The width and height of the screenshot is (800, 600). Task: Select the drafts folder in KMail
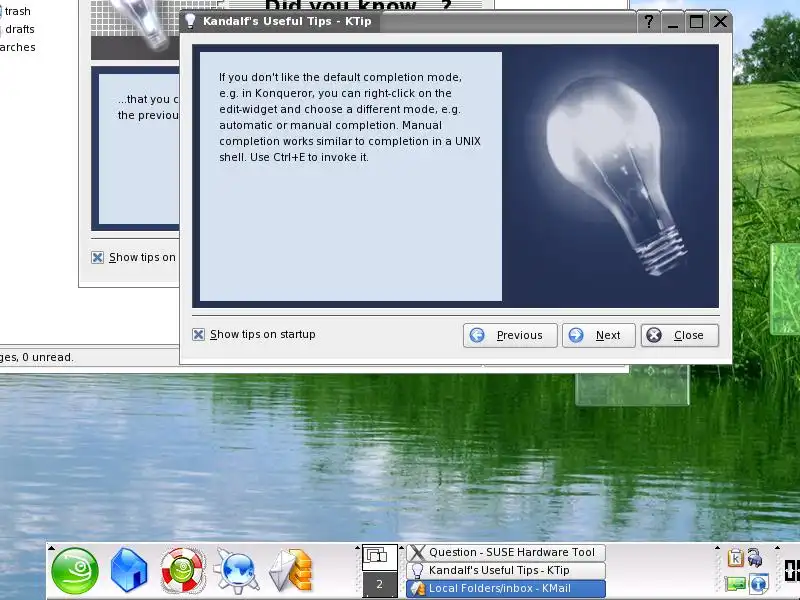[19, 29]
